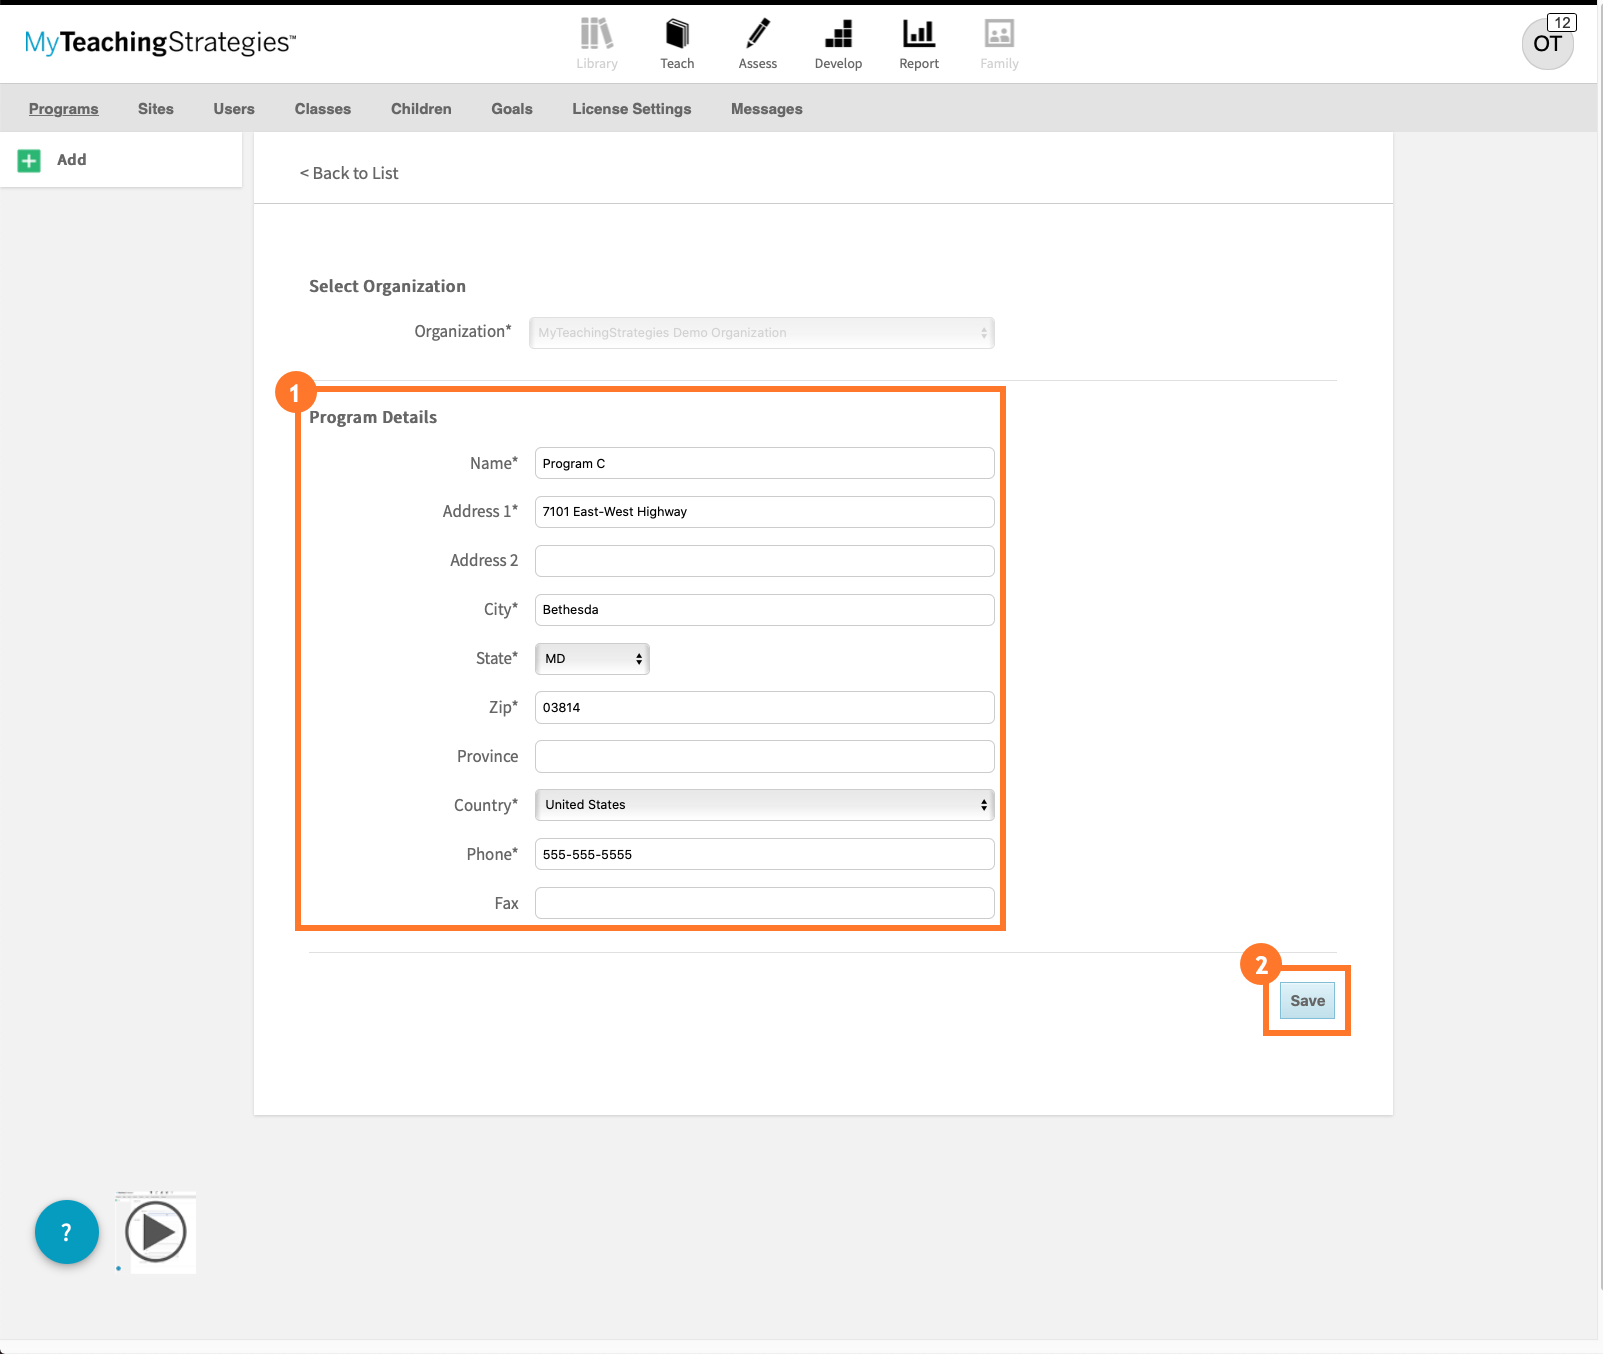The image size is (1603, 1354).
Task: Play the tutorial video thumbnail
Action: point(155,1232)
